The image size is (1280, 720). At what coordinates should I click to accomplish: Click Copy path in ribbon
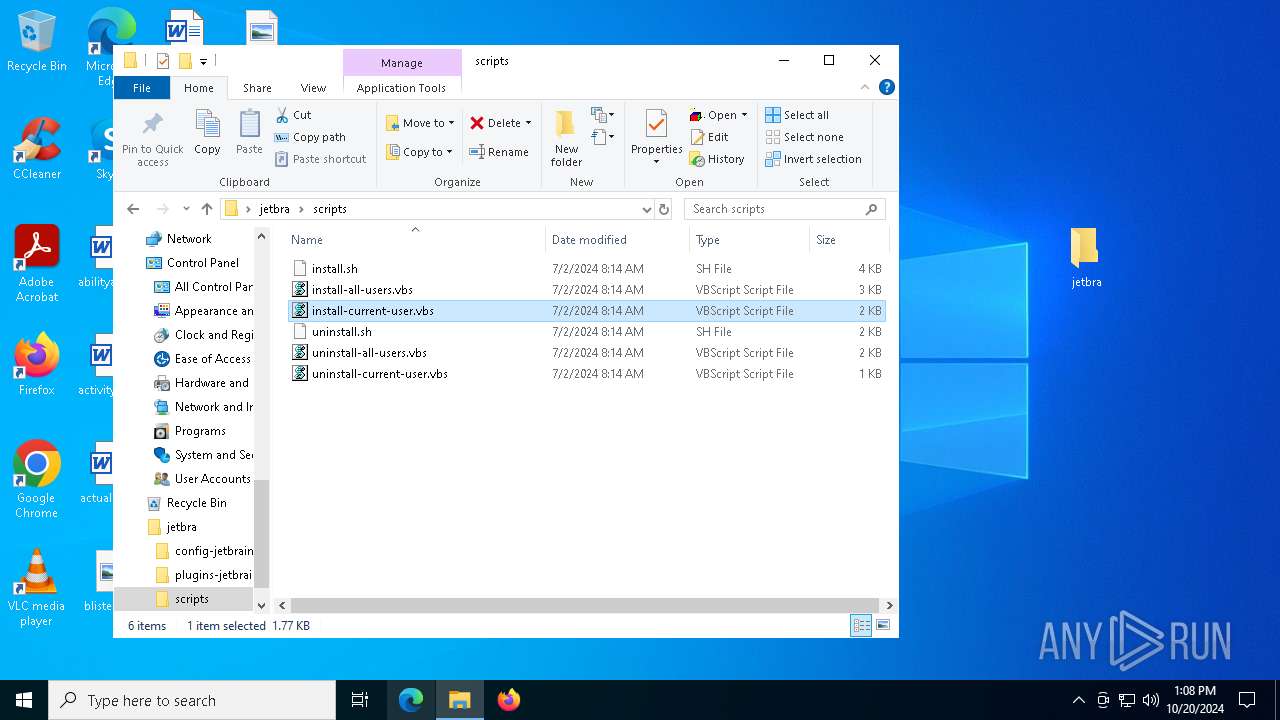pos(310,137)
